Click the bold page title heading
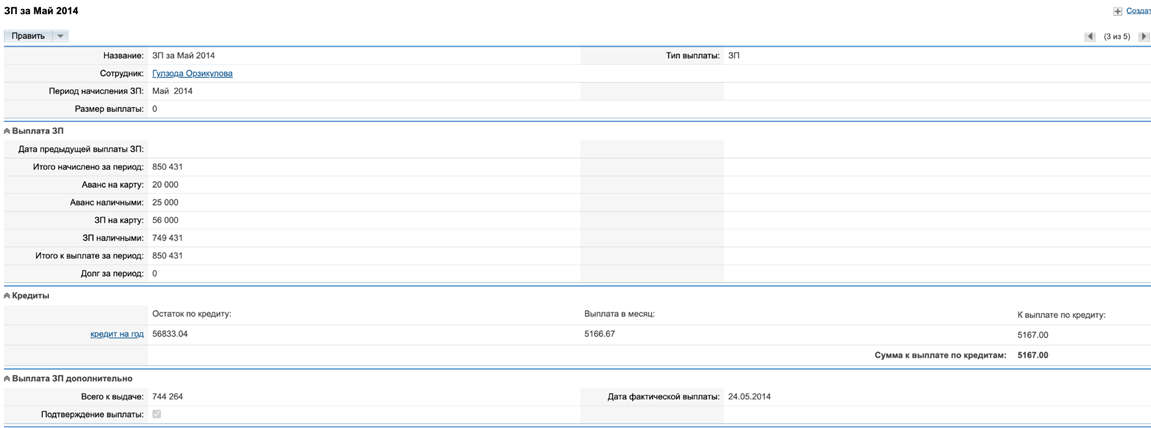Image resolution: width=1151 pixels, height=428 pixels. (x=41, y=11)
